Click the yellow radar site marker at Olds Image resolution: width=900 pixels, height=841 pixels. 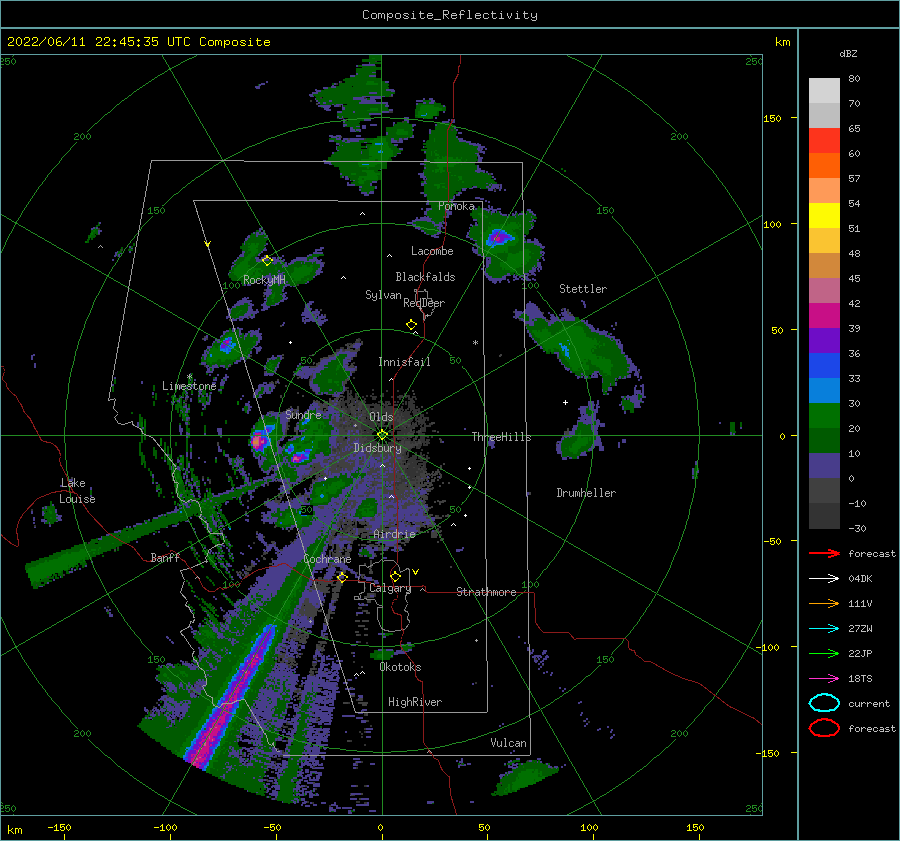382,435
